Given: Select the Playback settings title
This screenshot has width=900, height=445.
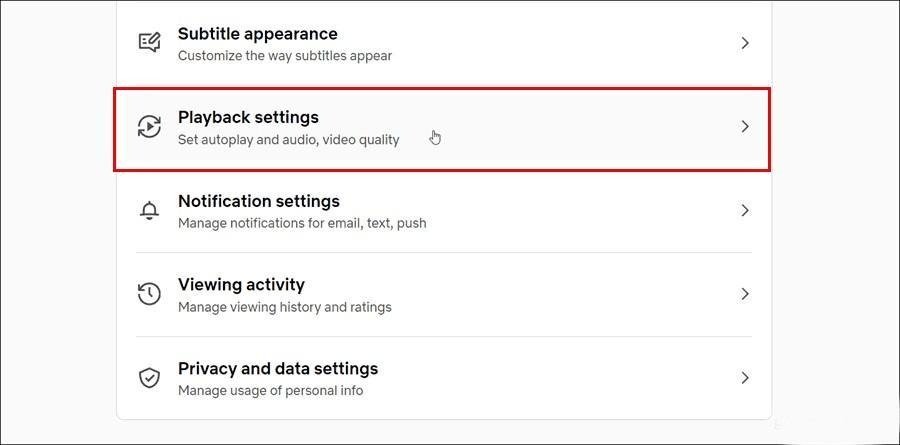Looking at the screenshot, I should pos(248,117).
